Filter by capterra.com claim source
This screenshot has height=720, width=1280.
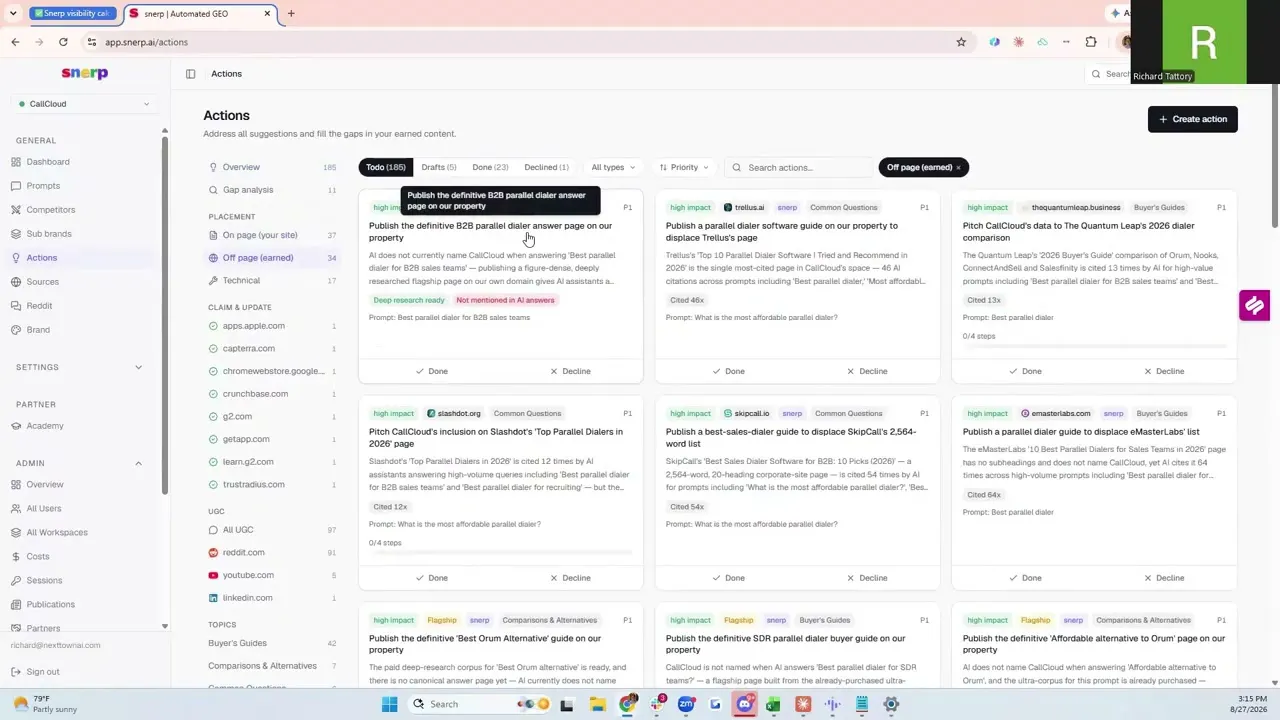point(272,349)
